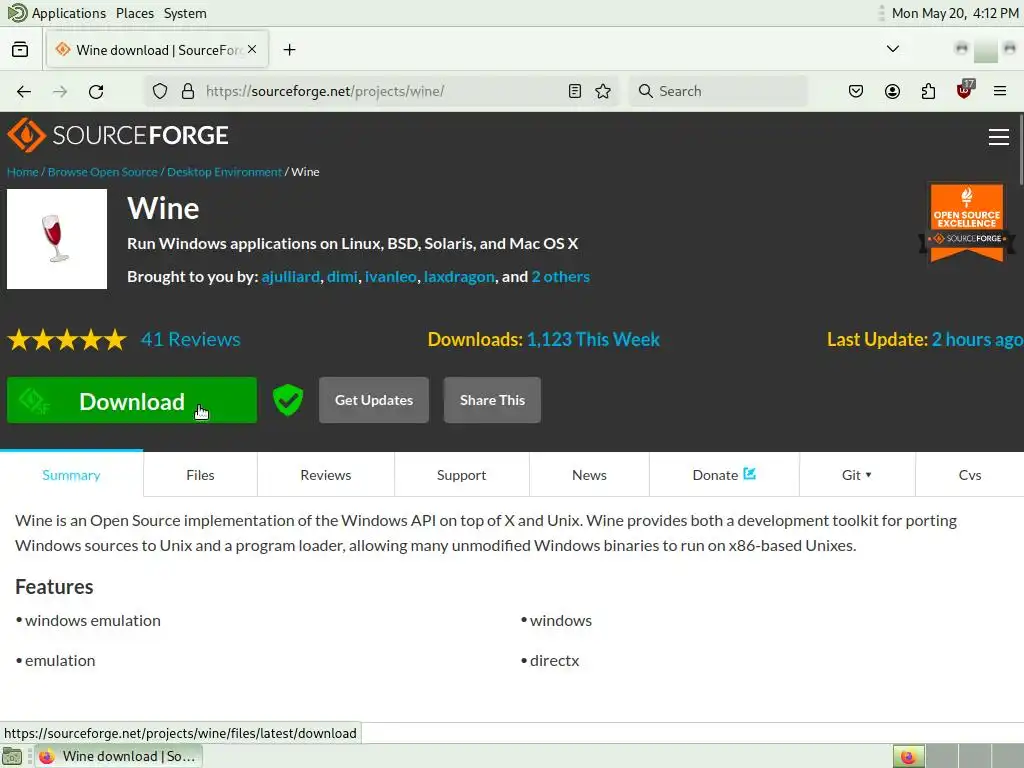The height and width of the screenshot is (768, 1024).
Task: Open ivanleo profile link
Action: point(391,277)
